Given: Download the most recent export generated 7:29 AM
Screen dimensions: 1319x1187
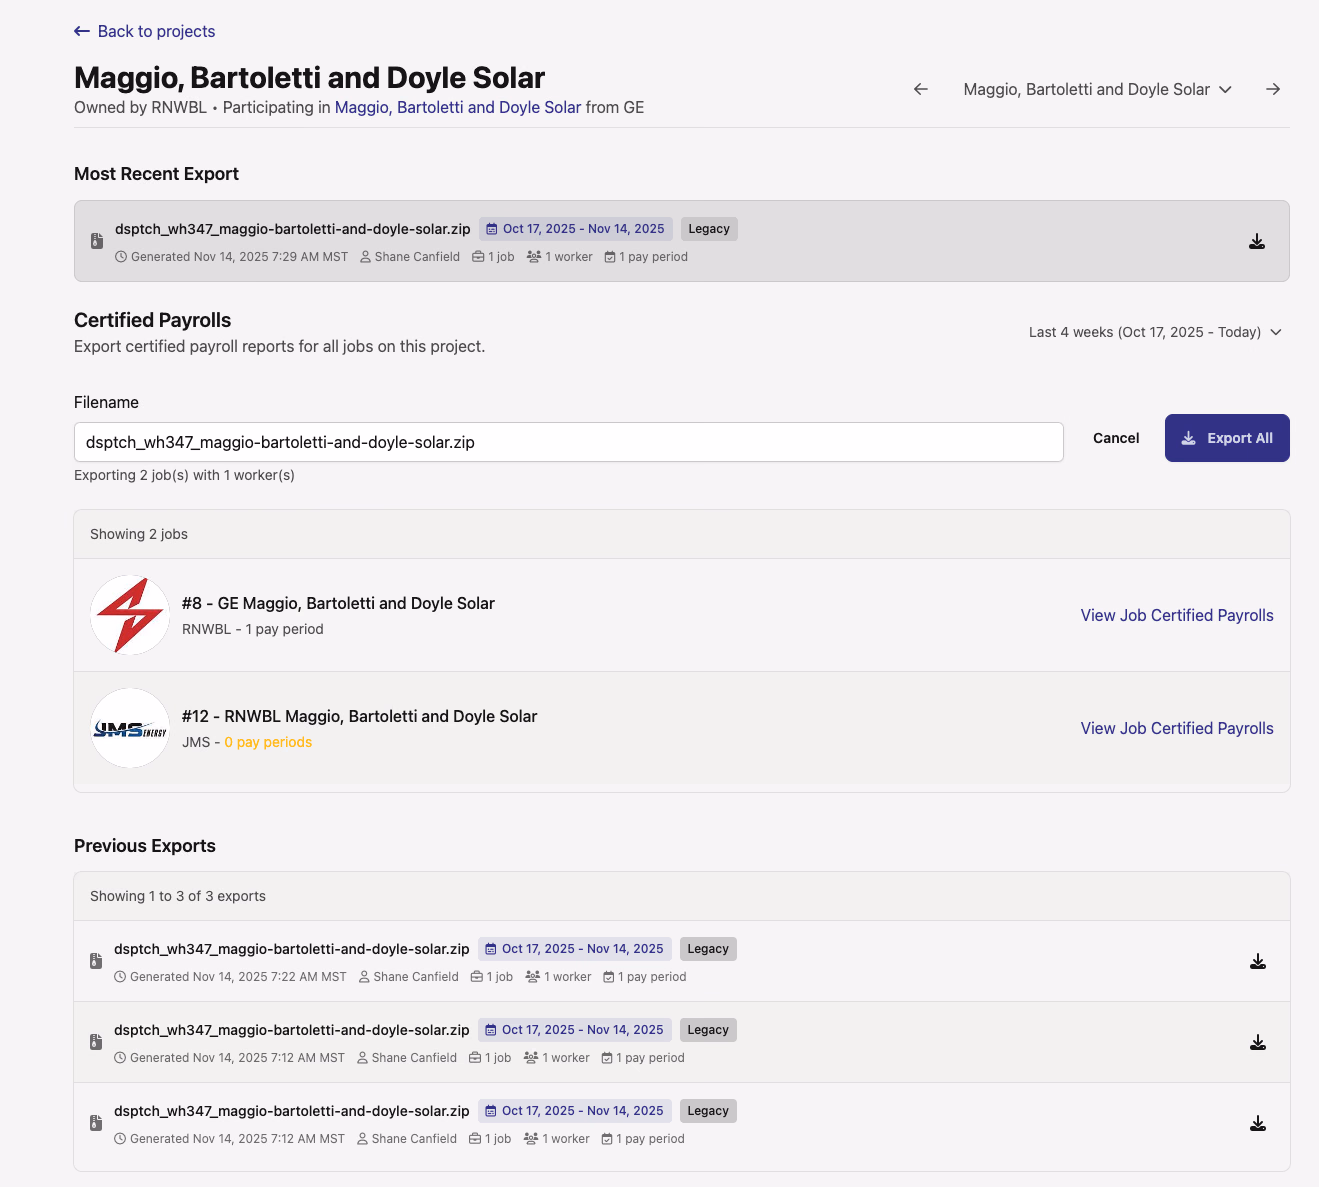Looking at the screenshot, I should coord(1257,241).
